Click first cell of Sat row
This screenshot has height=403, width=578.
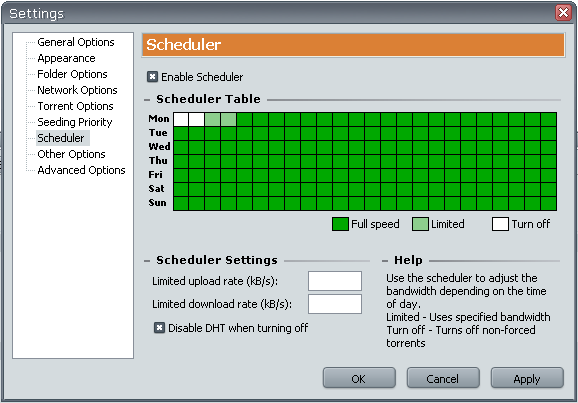coord(181,190)
